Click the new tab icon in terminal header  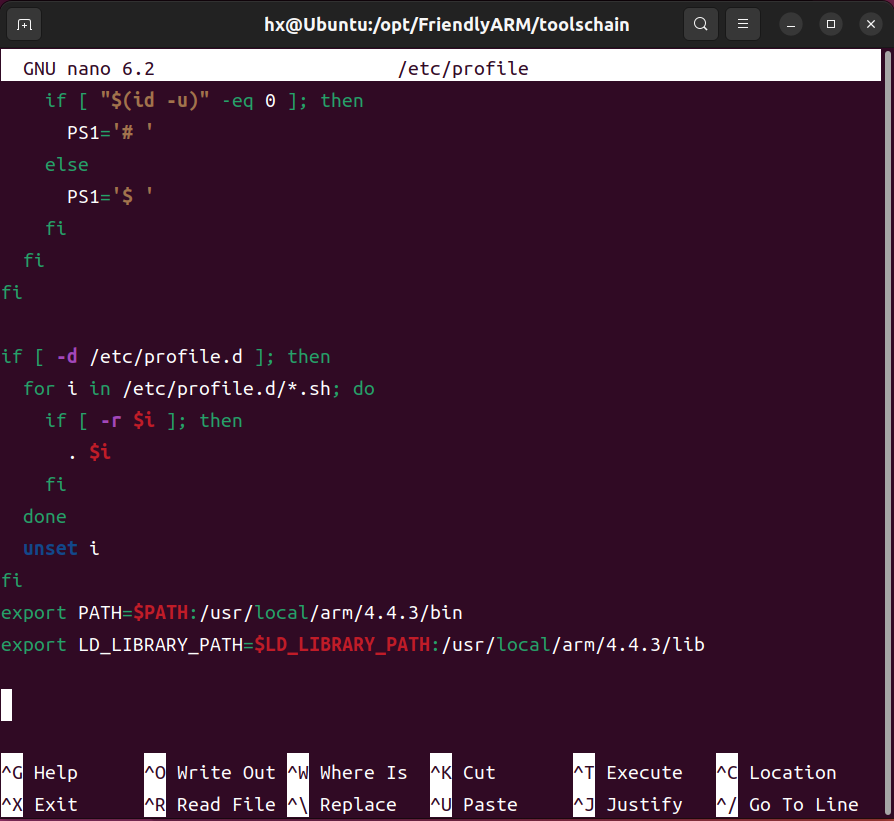click(x=25, y=24)
